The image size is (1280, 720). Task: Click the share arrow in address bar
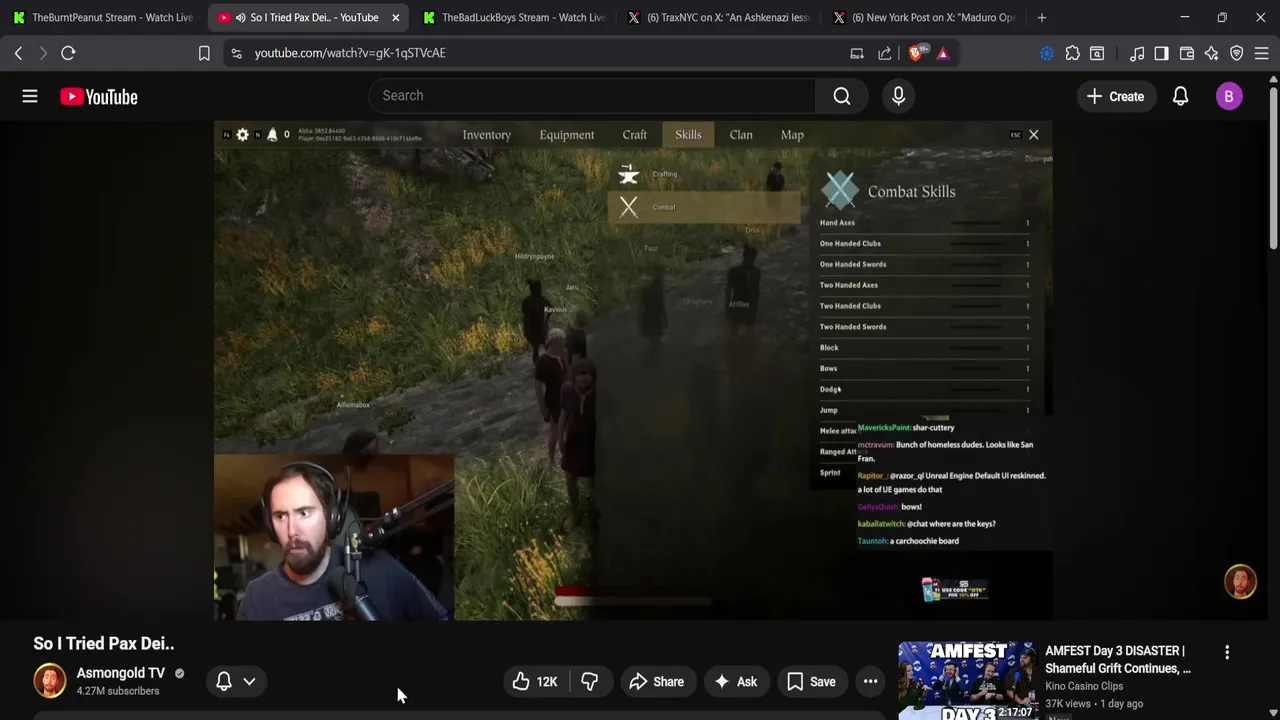[x=885, y=53]
